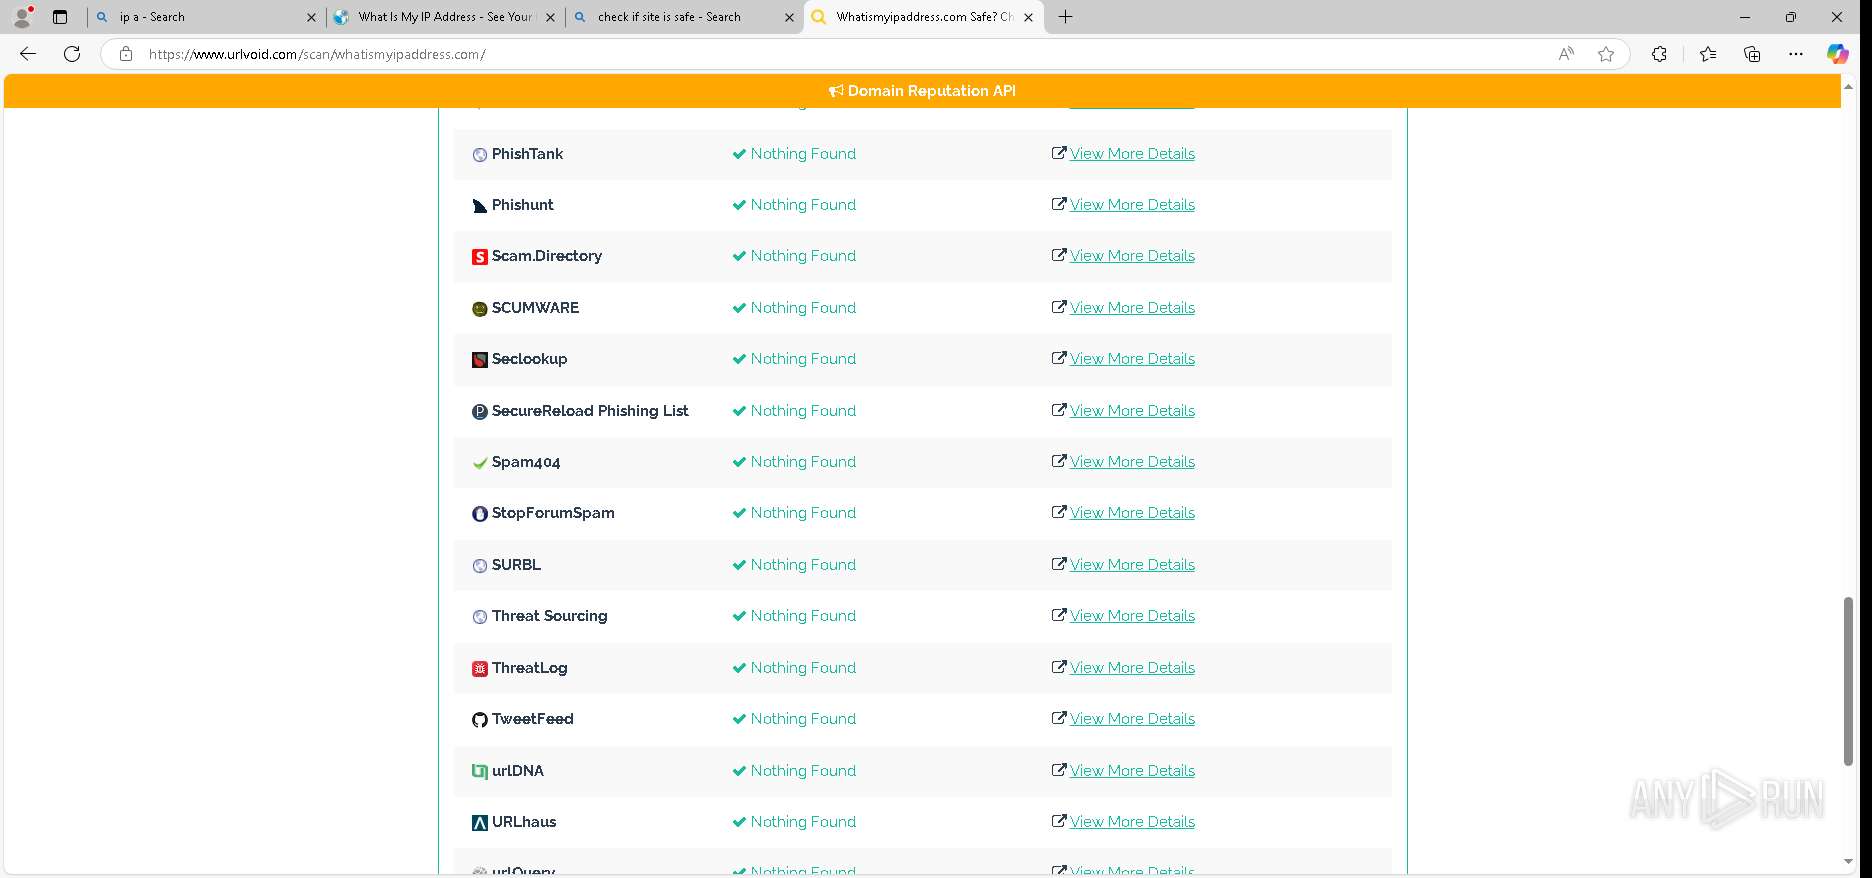Click the PhishTank engine icon

coord(480,155)
